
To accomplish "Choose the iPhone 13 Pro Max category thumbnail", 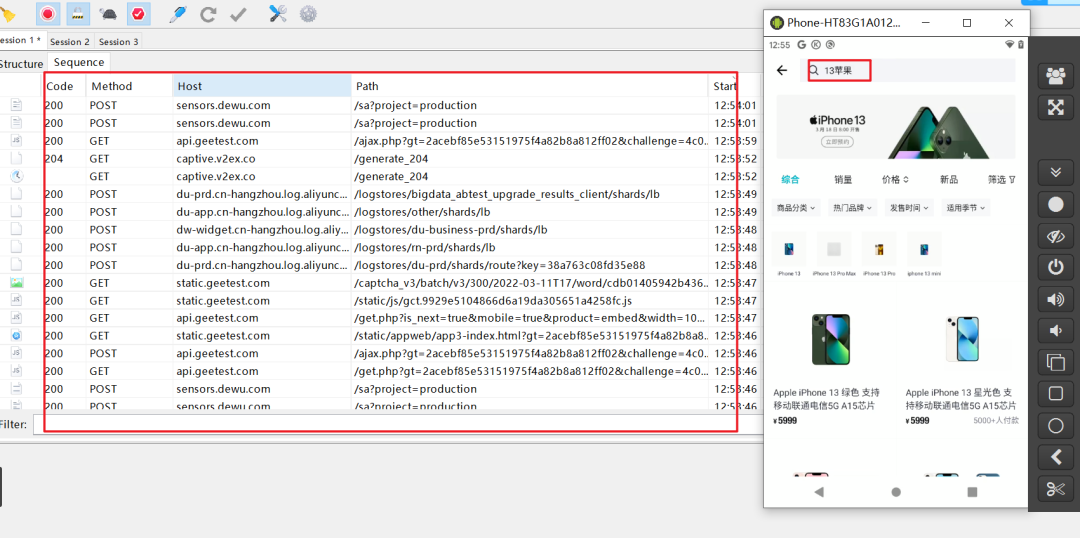I will [x=834, y=254].
